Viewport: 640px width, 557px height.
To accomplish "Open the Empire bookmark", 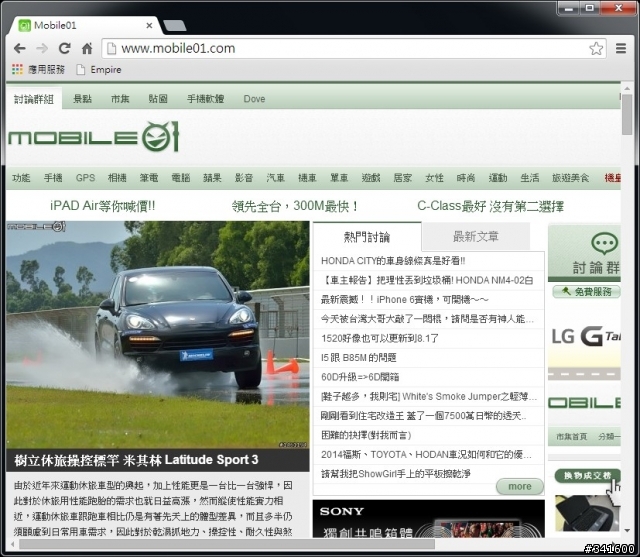I will click(99, 70).
